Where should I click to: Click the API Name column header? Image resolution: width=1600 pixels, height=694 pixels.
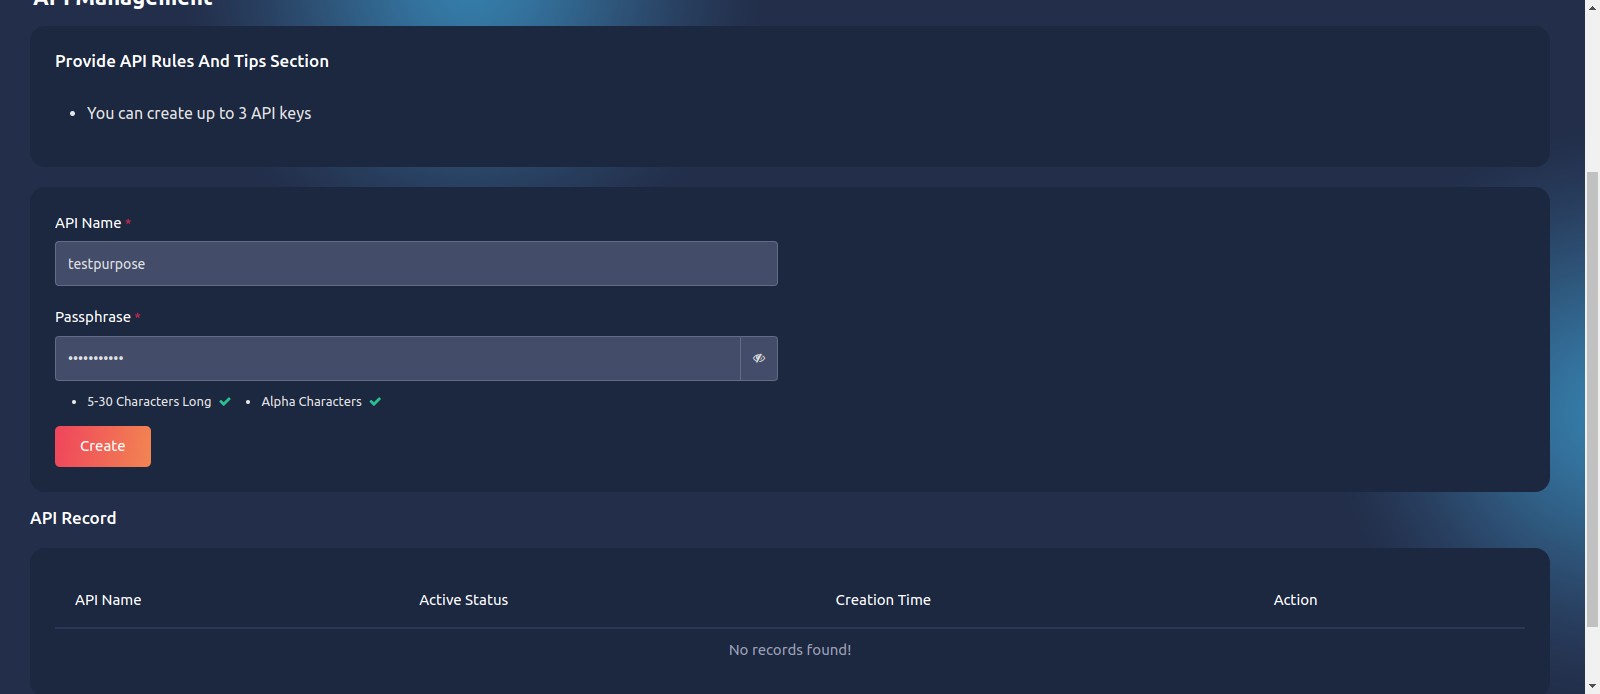point(108,600)
